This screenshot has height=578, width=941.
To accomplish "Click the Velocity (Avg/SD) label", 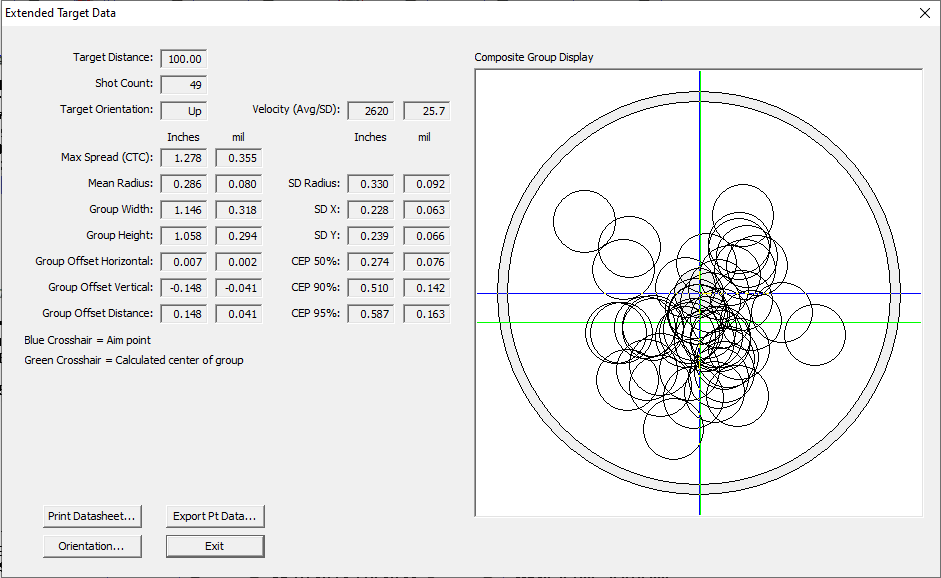I will (x=296, y=109).
